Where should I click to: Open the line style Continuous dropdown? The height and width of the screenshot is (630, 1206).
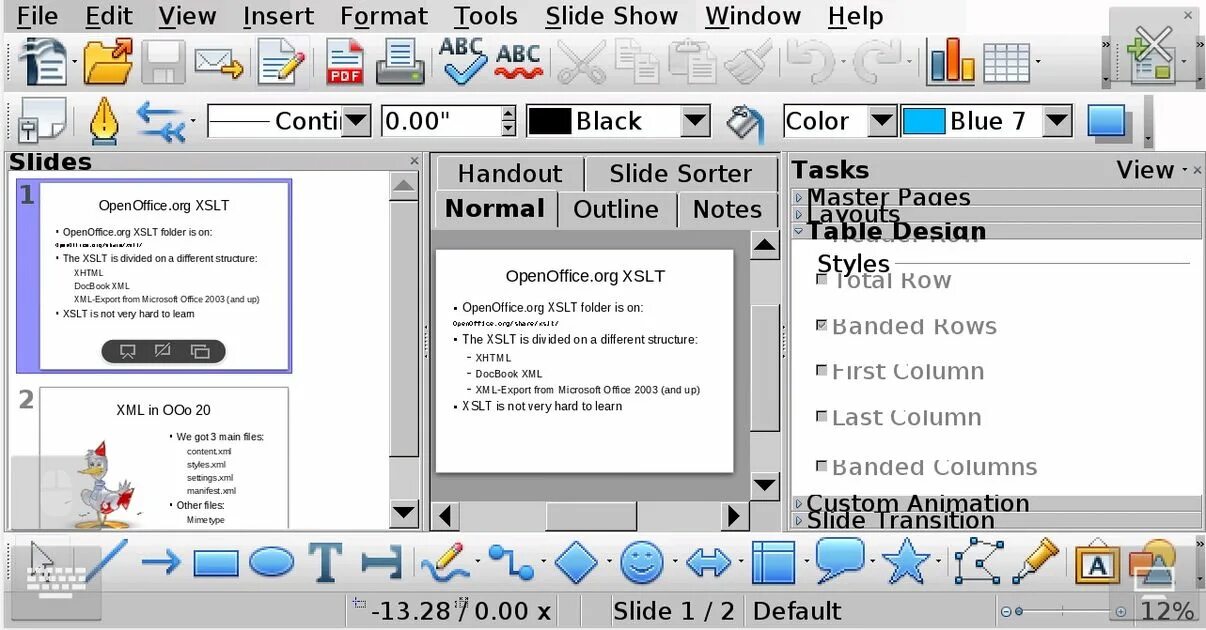pos(357,122)
